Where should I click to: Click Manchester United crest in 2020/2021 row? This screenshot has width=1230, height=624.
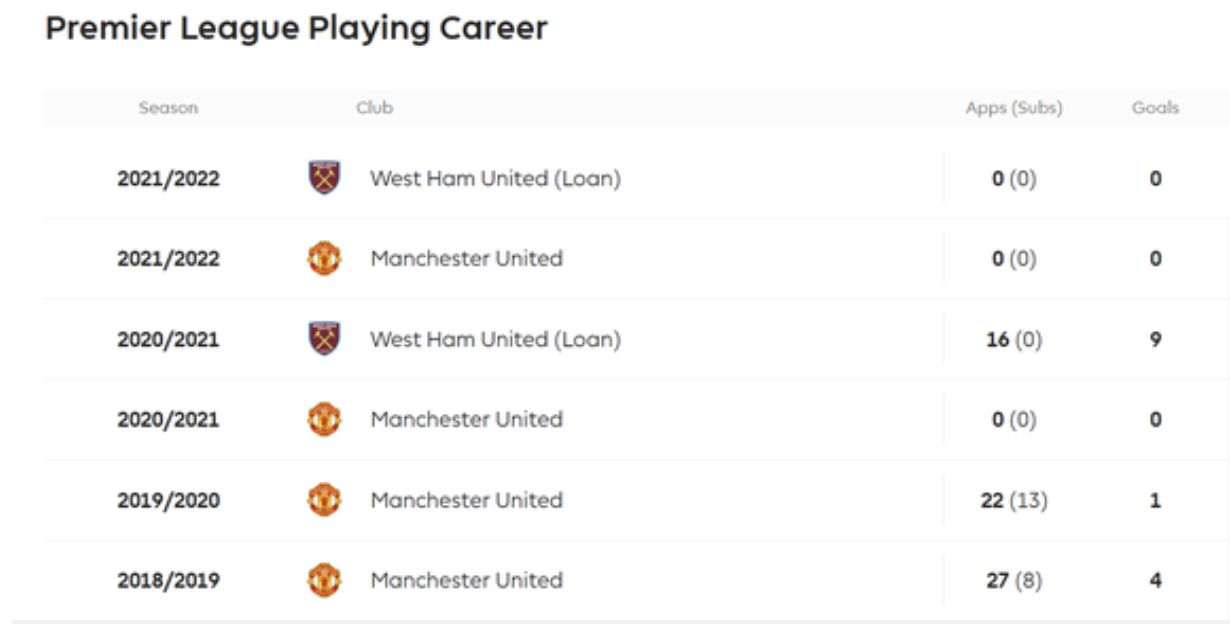324,419
